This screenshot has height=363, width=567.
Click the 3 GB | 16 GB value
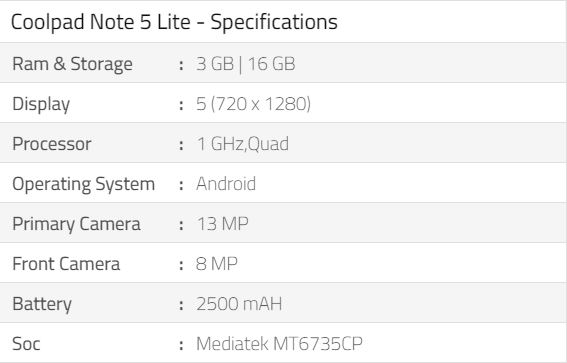click(246, 64)
